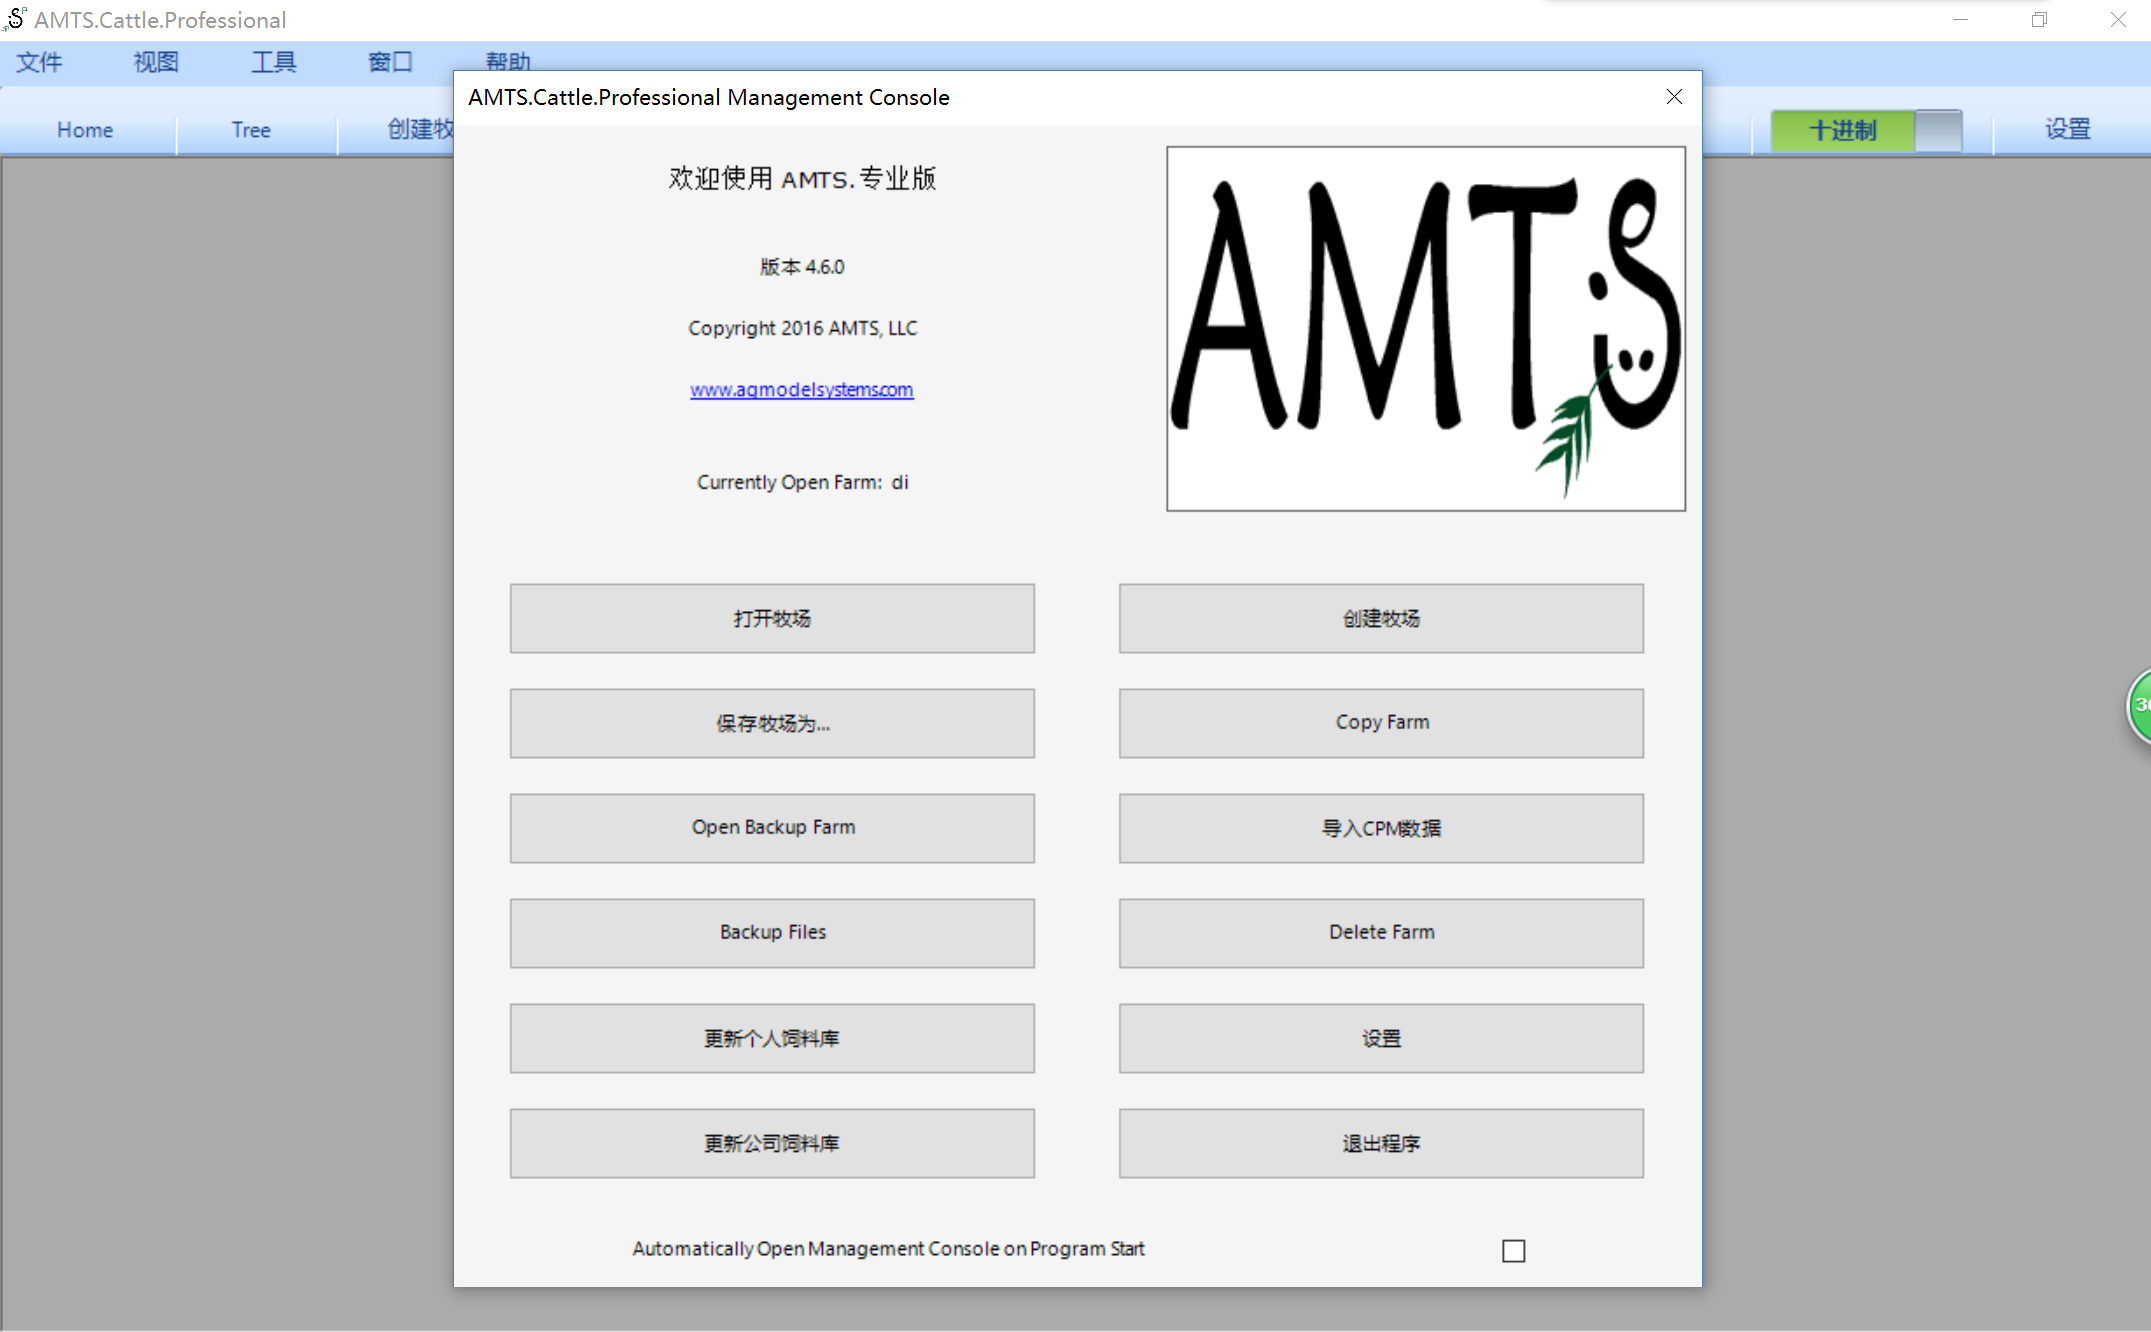Click the 打开牧场 button
Screen dimensions: 2151x1332
(772, 618)
